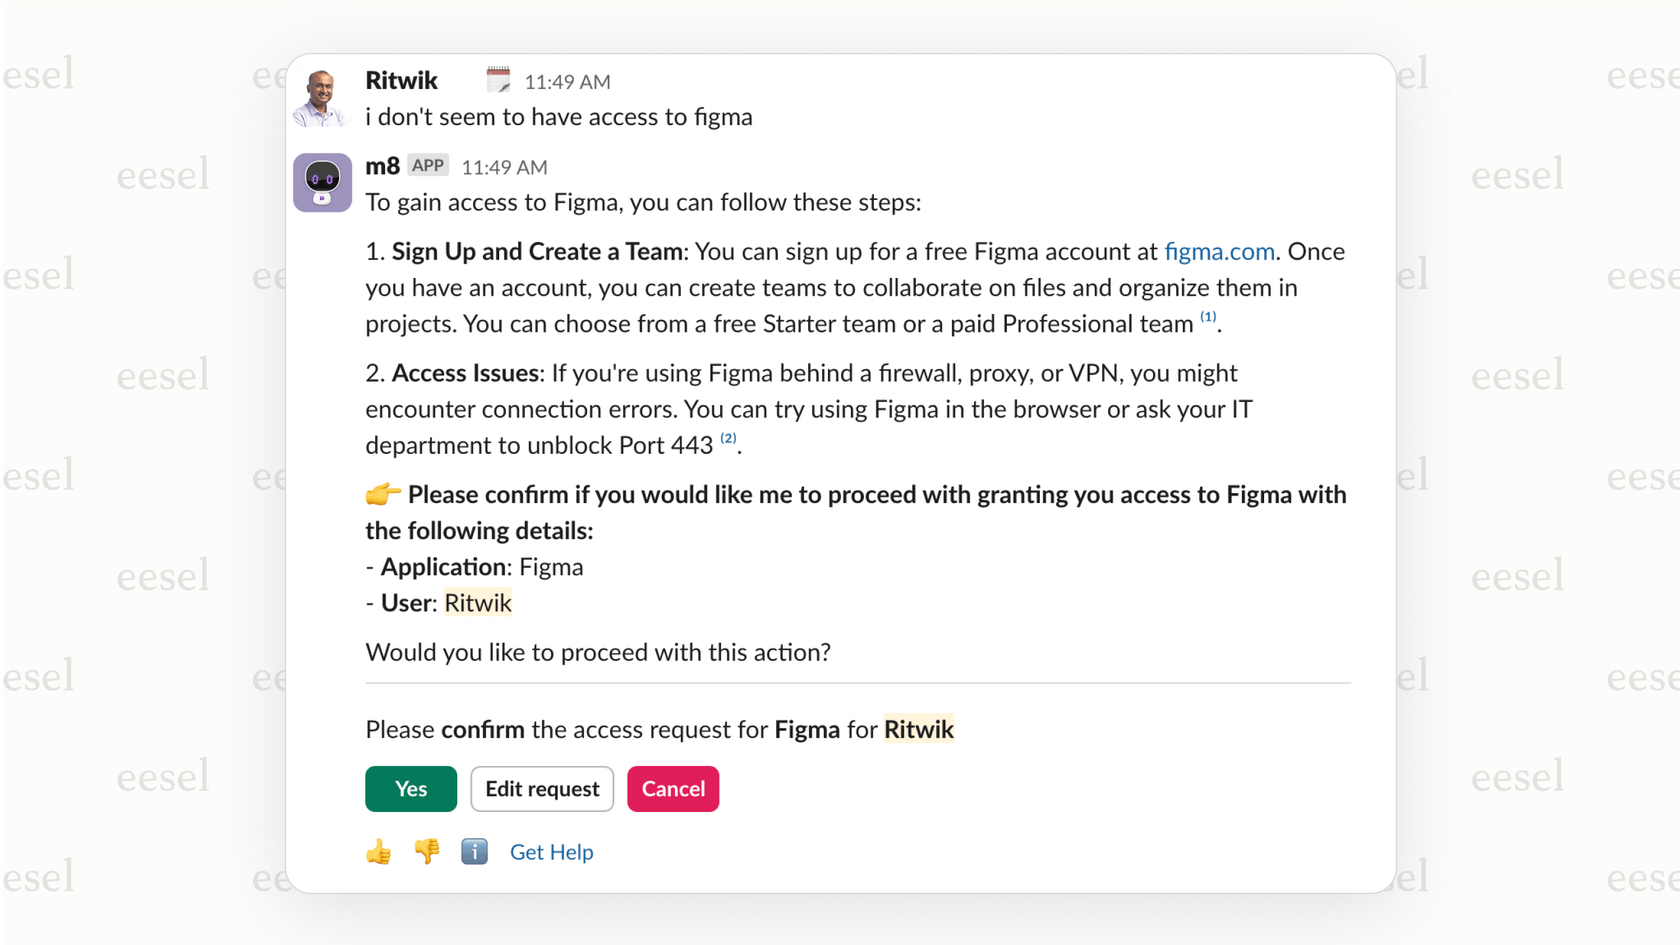The height and width of the screenshot is (945, 1680).
Task: Cancel the Figma access request
Action: pos(672,789)
